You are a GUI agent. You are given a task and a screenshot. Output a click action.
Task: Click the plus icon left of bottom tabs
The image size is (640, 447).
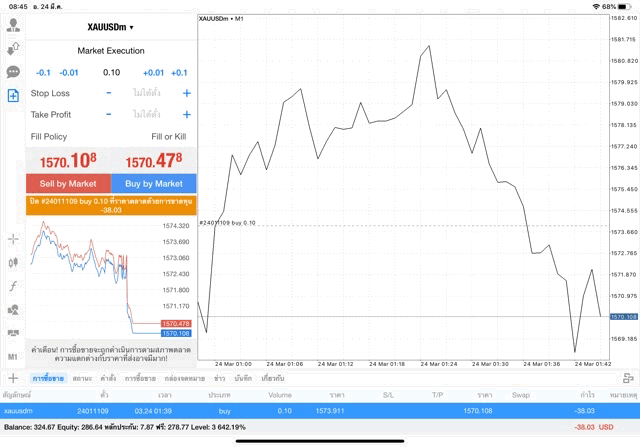click(x=13, y=378)
